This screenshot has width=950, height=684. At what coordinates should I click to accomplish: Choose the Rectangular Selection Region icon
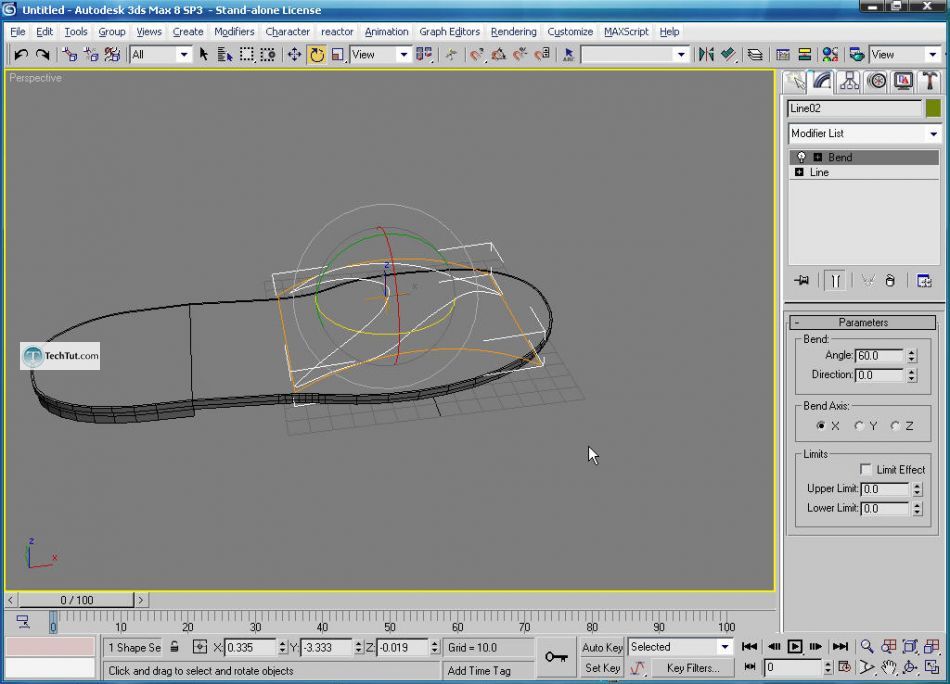(247, 55)
